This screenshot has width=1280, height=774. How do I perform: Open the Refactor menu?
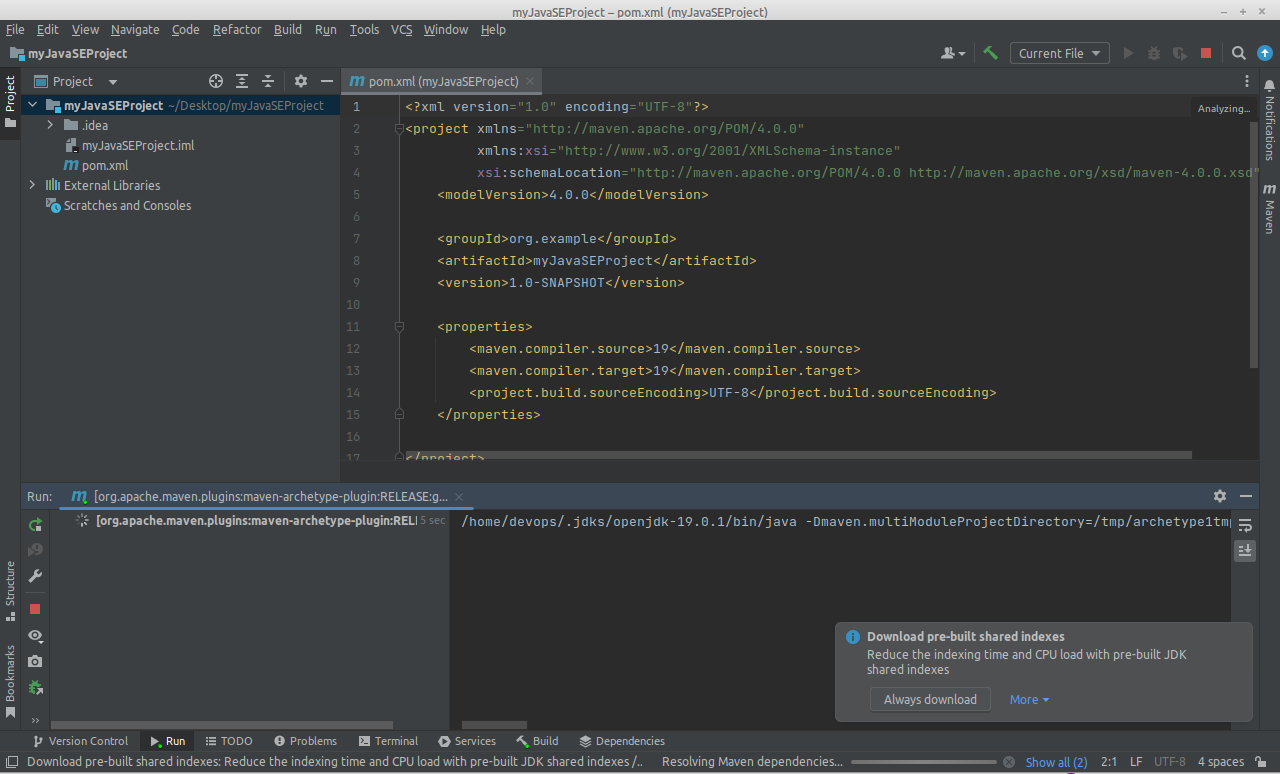(237, 29)
